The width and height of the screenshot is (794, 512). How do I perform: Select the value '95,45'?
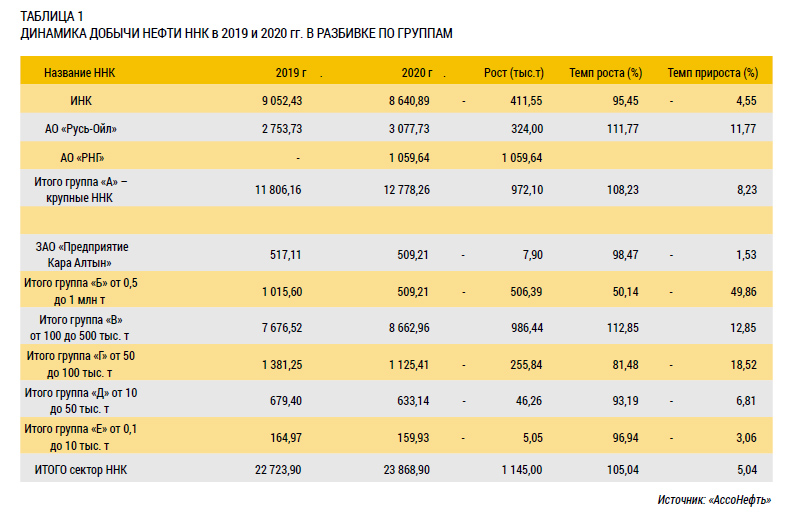pyautogui.click(x=625, y=101)
